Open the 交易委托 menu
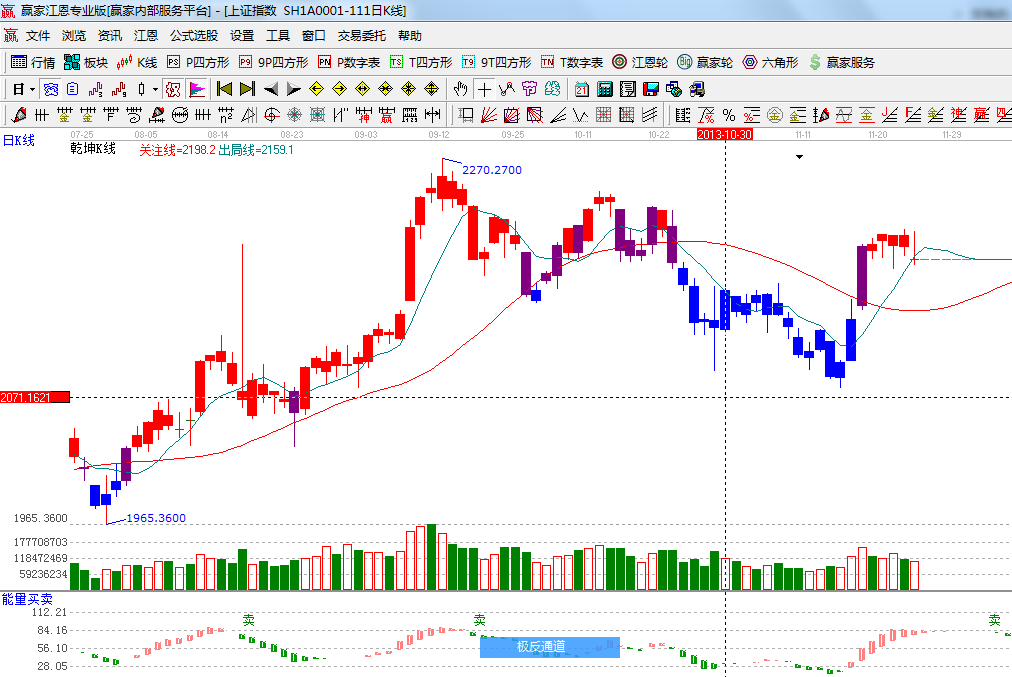Image resolution: width=1012 pixels, height=677 pixels. pyautogui.click(x=361, y=36)
